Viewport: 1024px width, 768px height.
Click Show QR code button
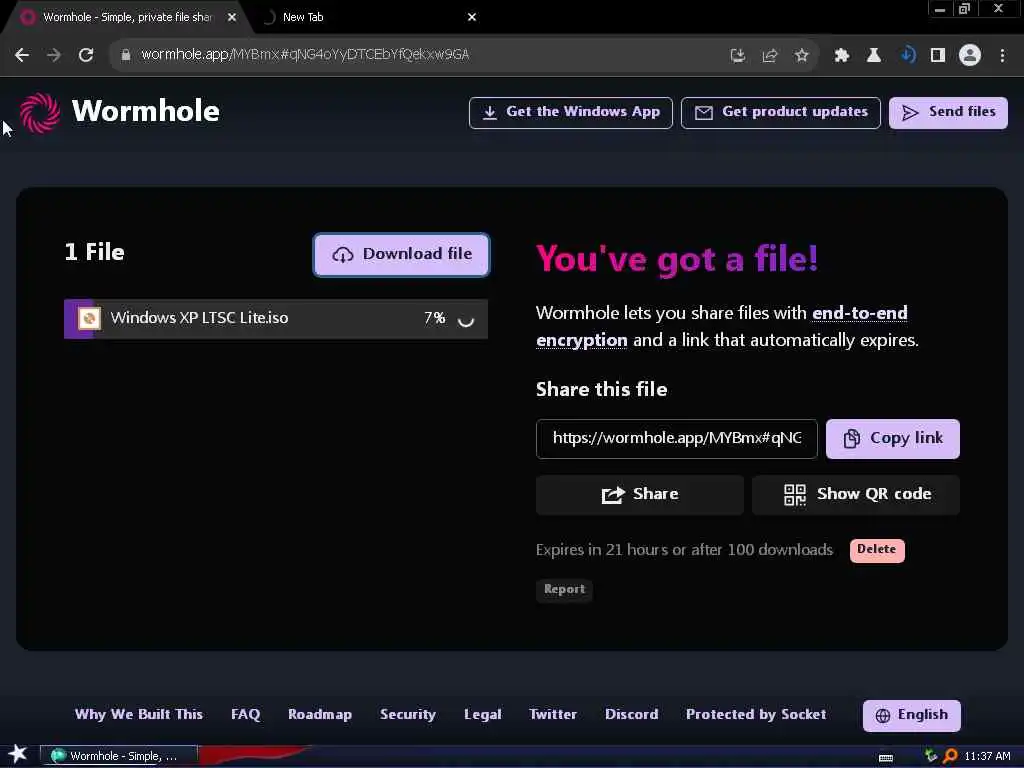[856, 495]
